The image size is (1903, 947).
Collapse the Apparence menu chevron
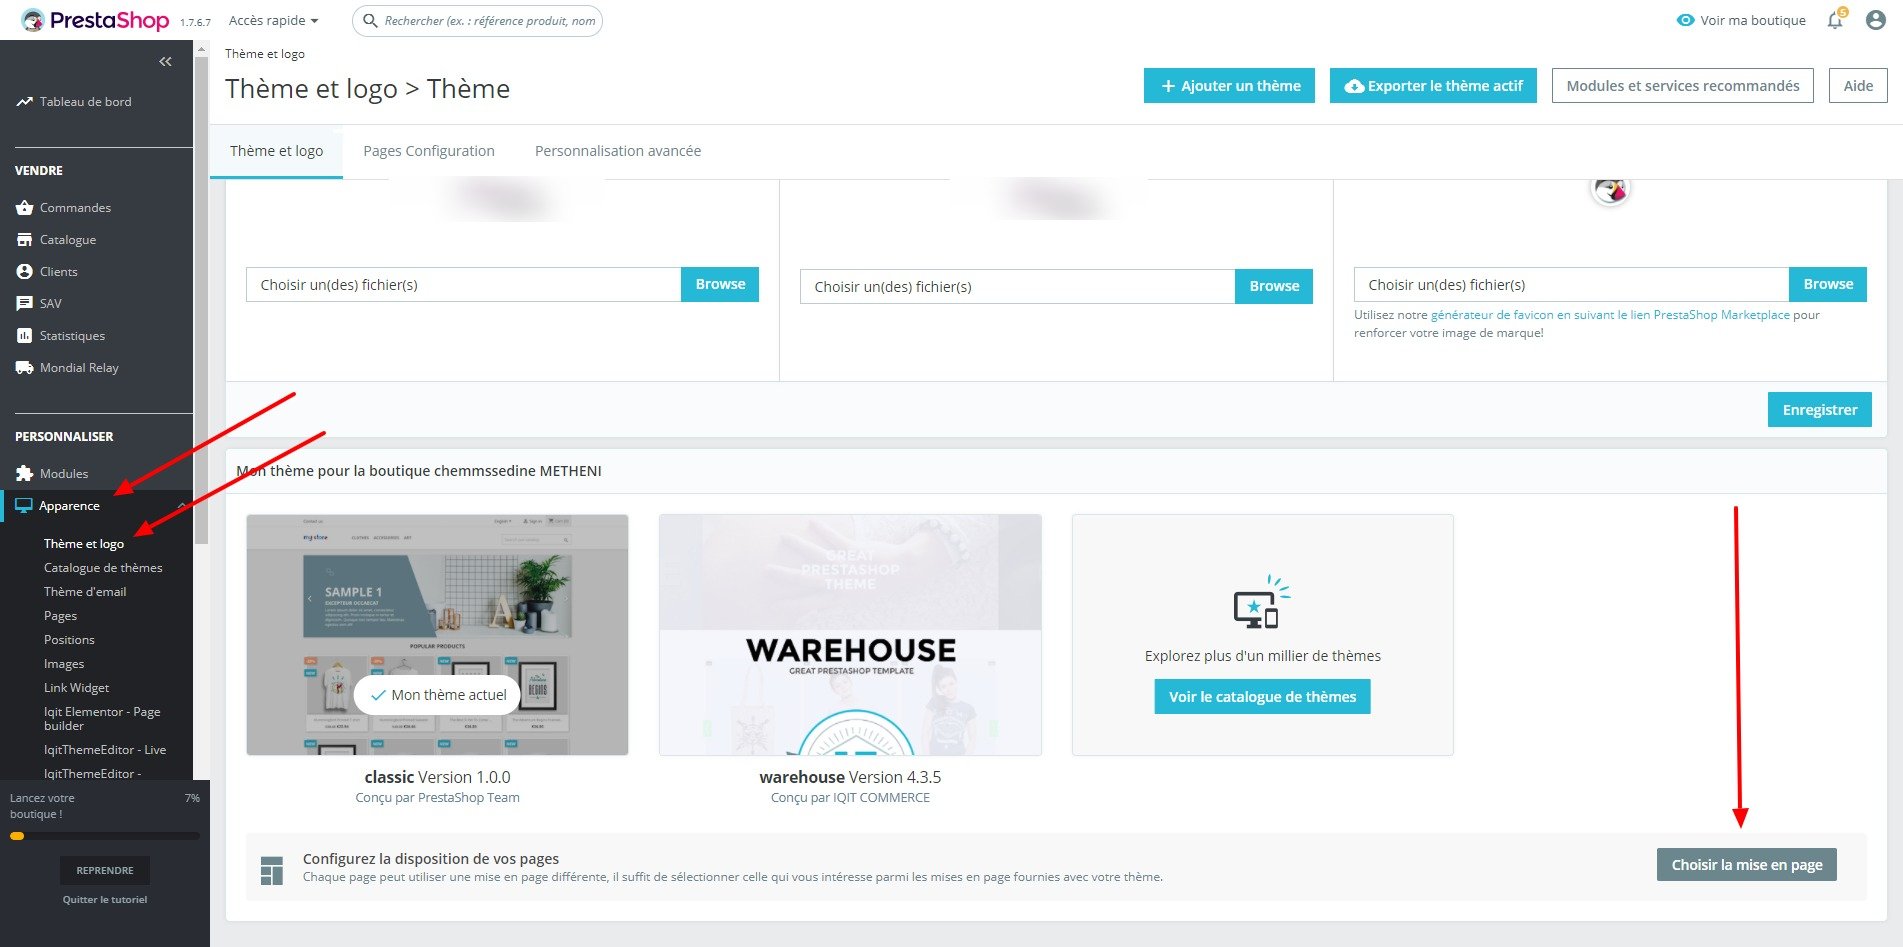tap(181, 506)
